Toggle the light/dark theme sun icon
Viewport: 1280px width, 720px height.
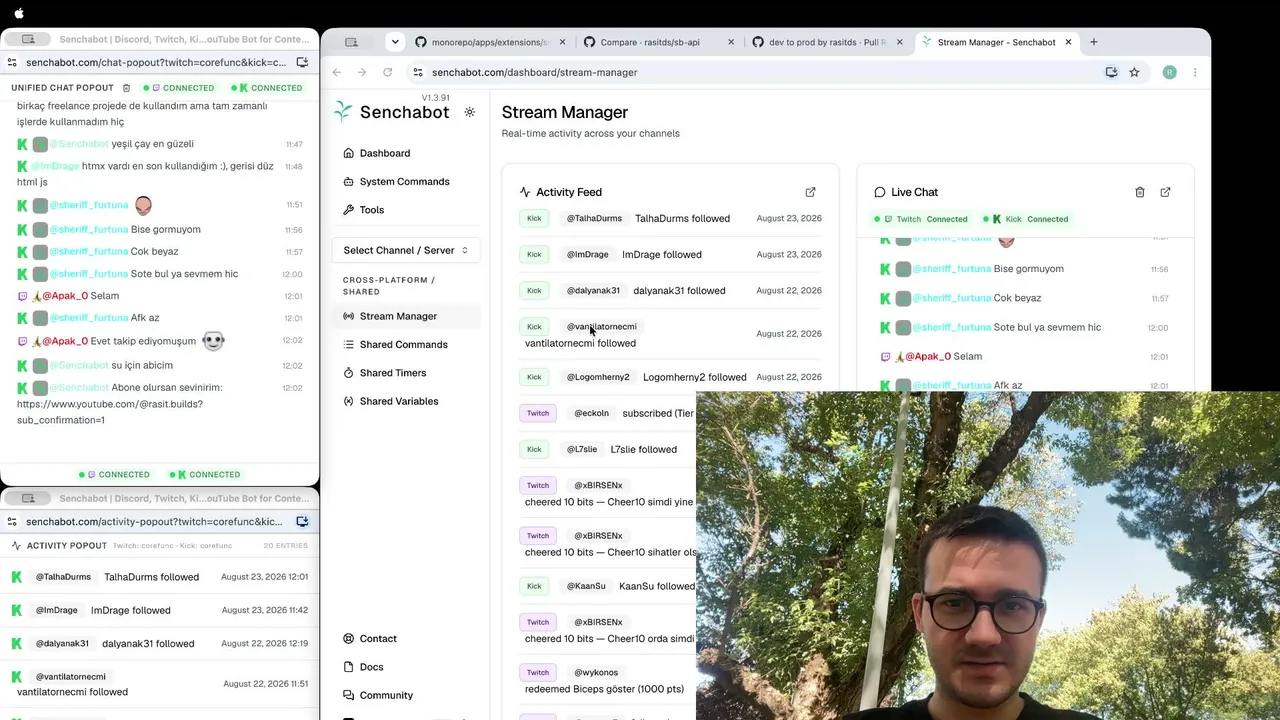point(470,112)
